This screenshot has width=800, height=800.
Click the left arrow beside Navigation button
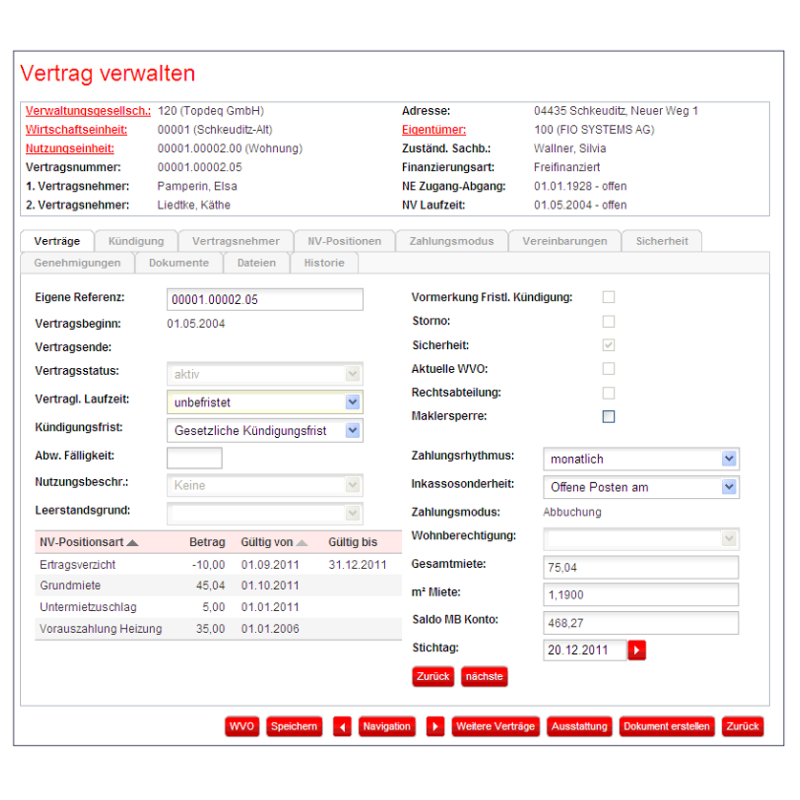tap(342, 727)
